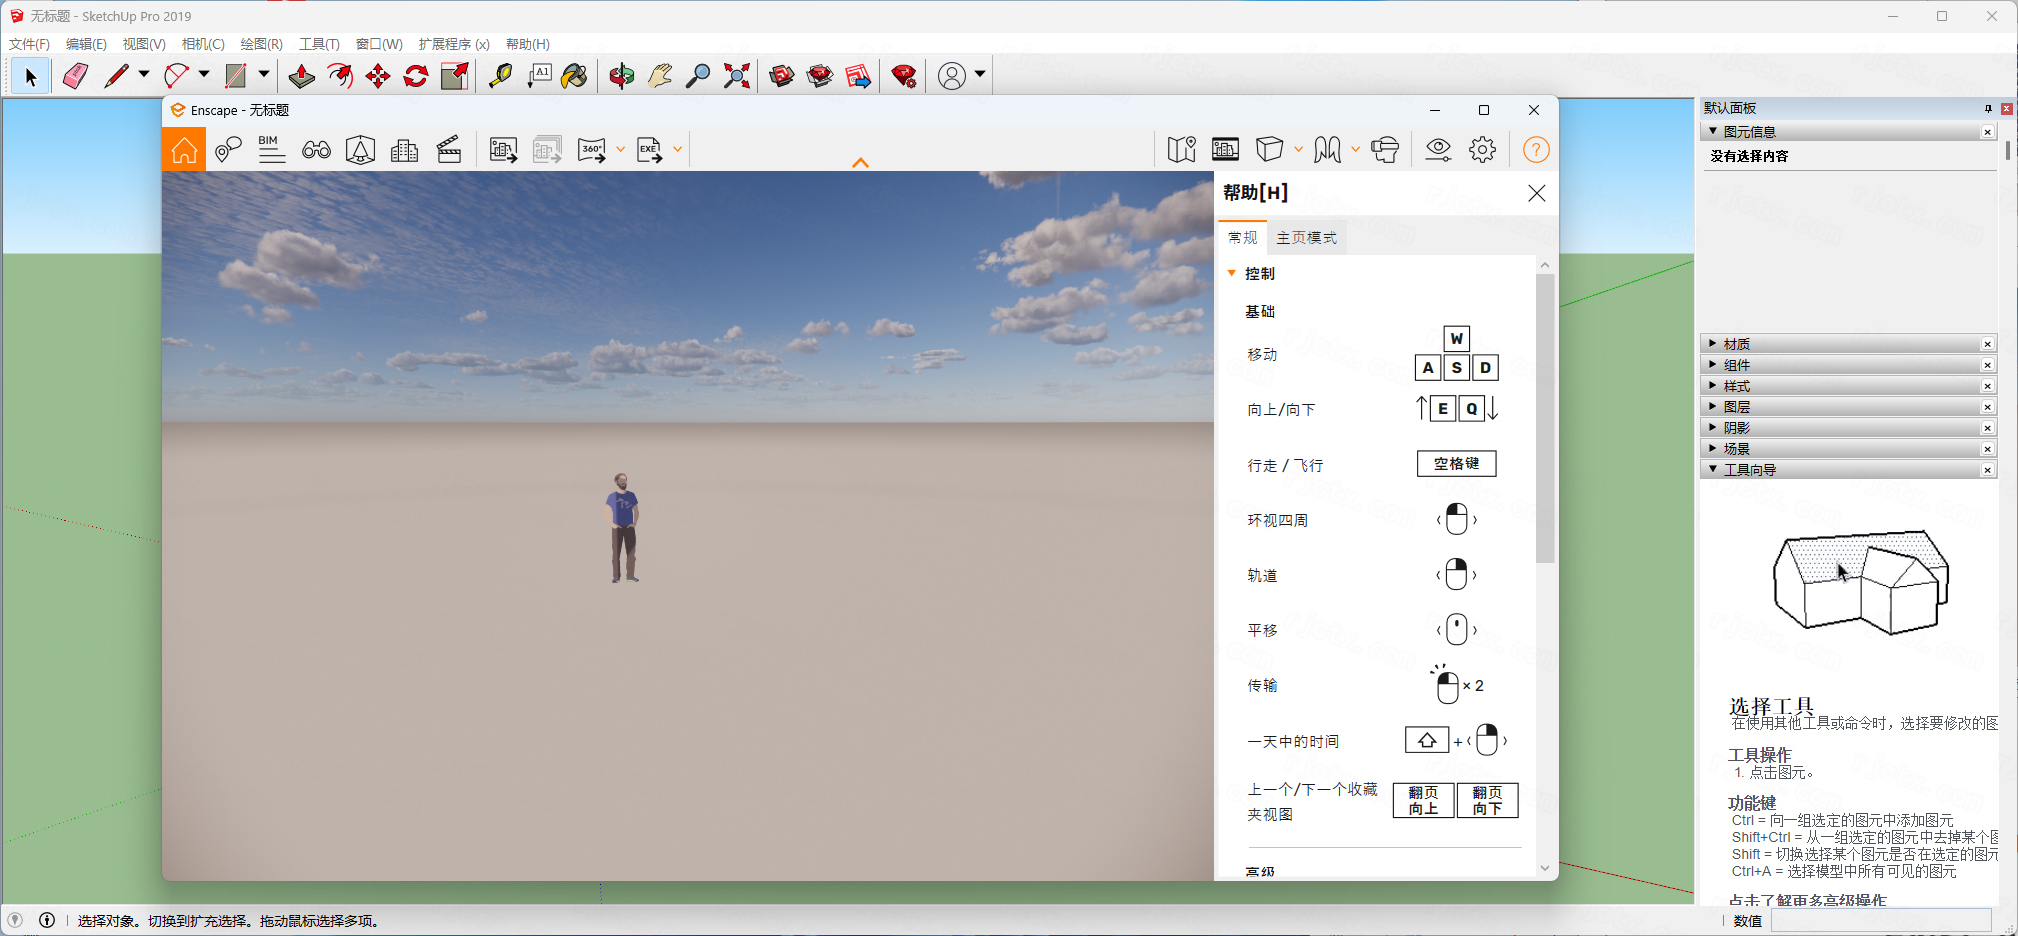The height and width of the screenshot is (936, 2018).
Task: Select the Pencil line tool
Action: tap(116, 76)
